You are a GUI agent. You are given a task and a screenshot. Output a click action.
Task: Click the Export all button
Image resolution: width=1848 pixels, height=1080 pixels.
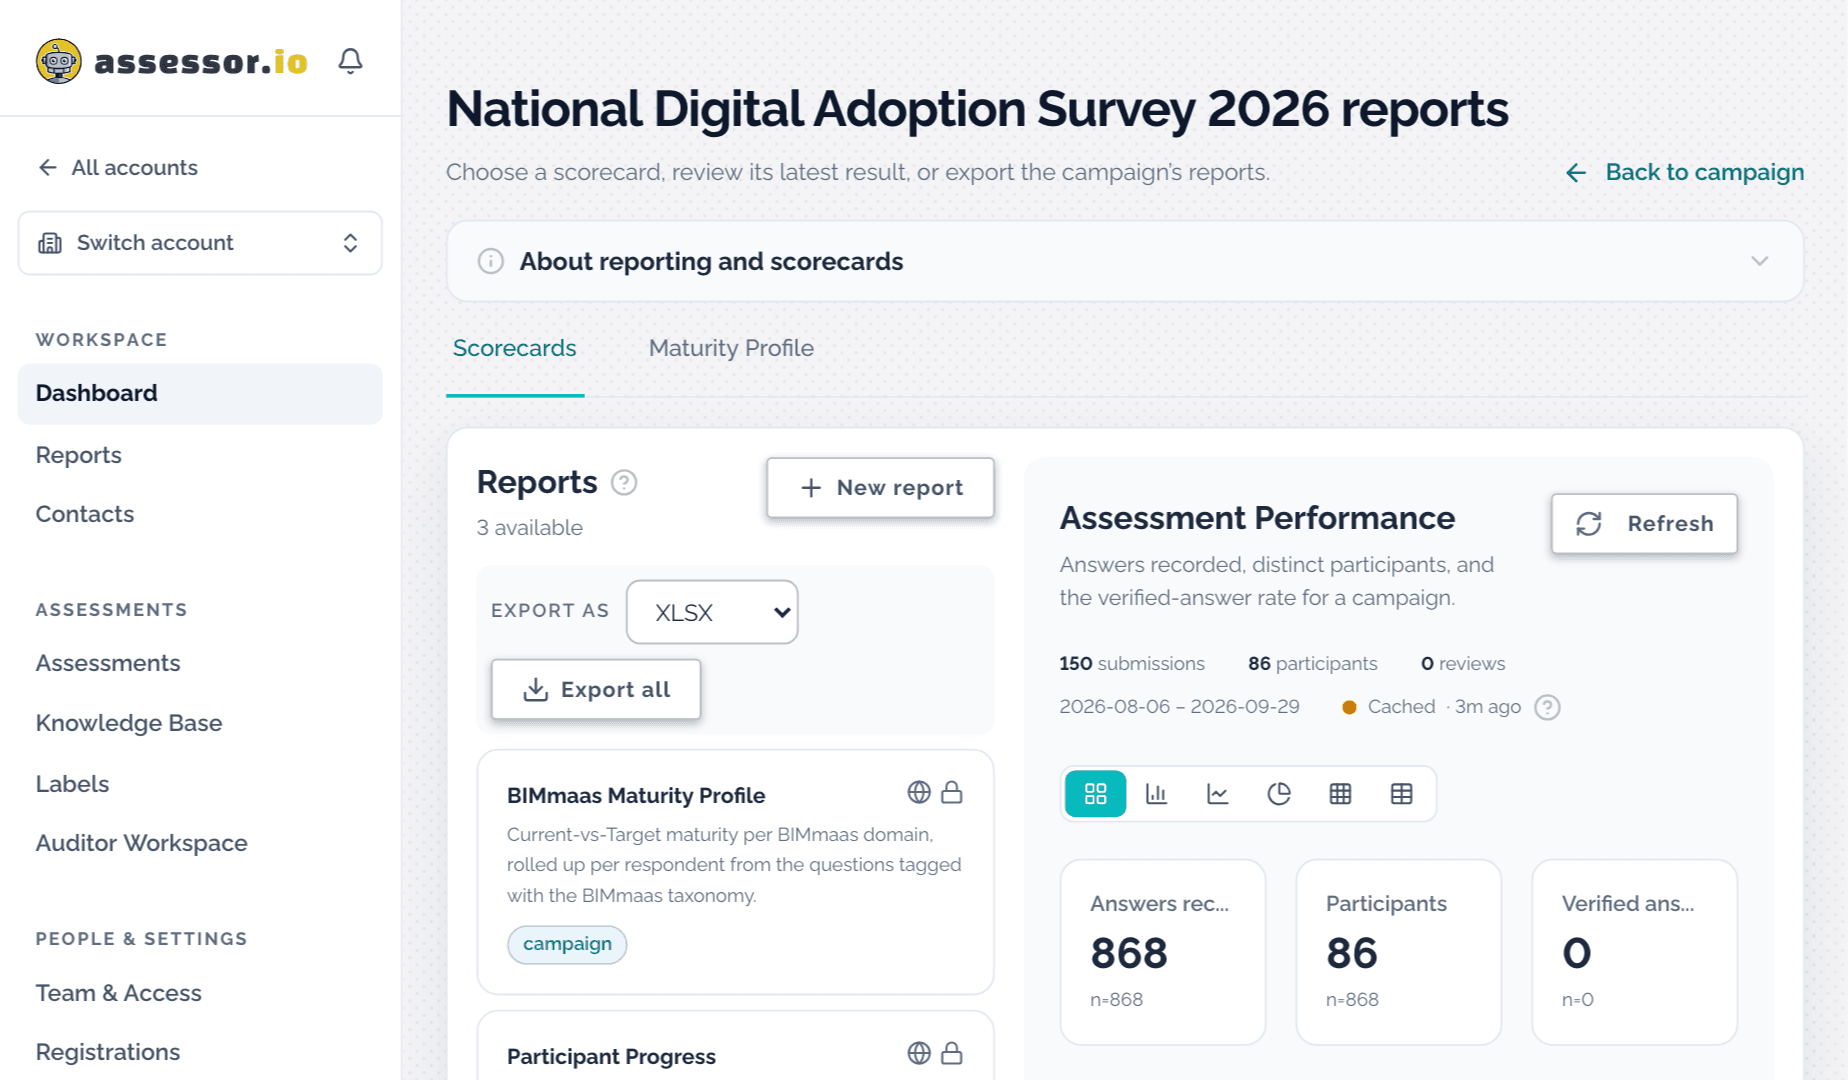pos(596,689)
